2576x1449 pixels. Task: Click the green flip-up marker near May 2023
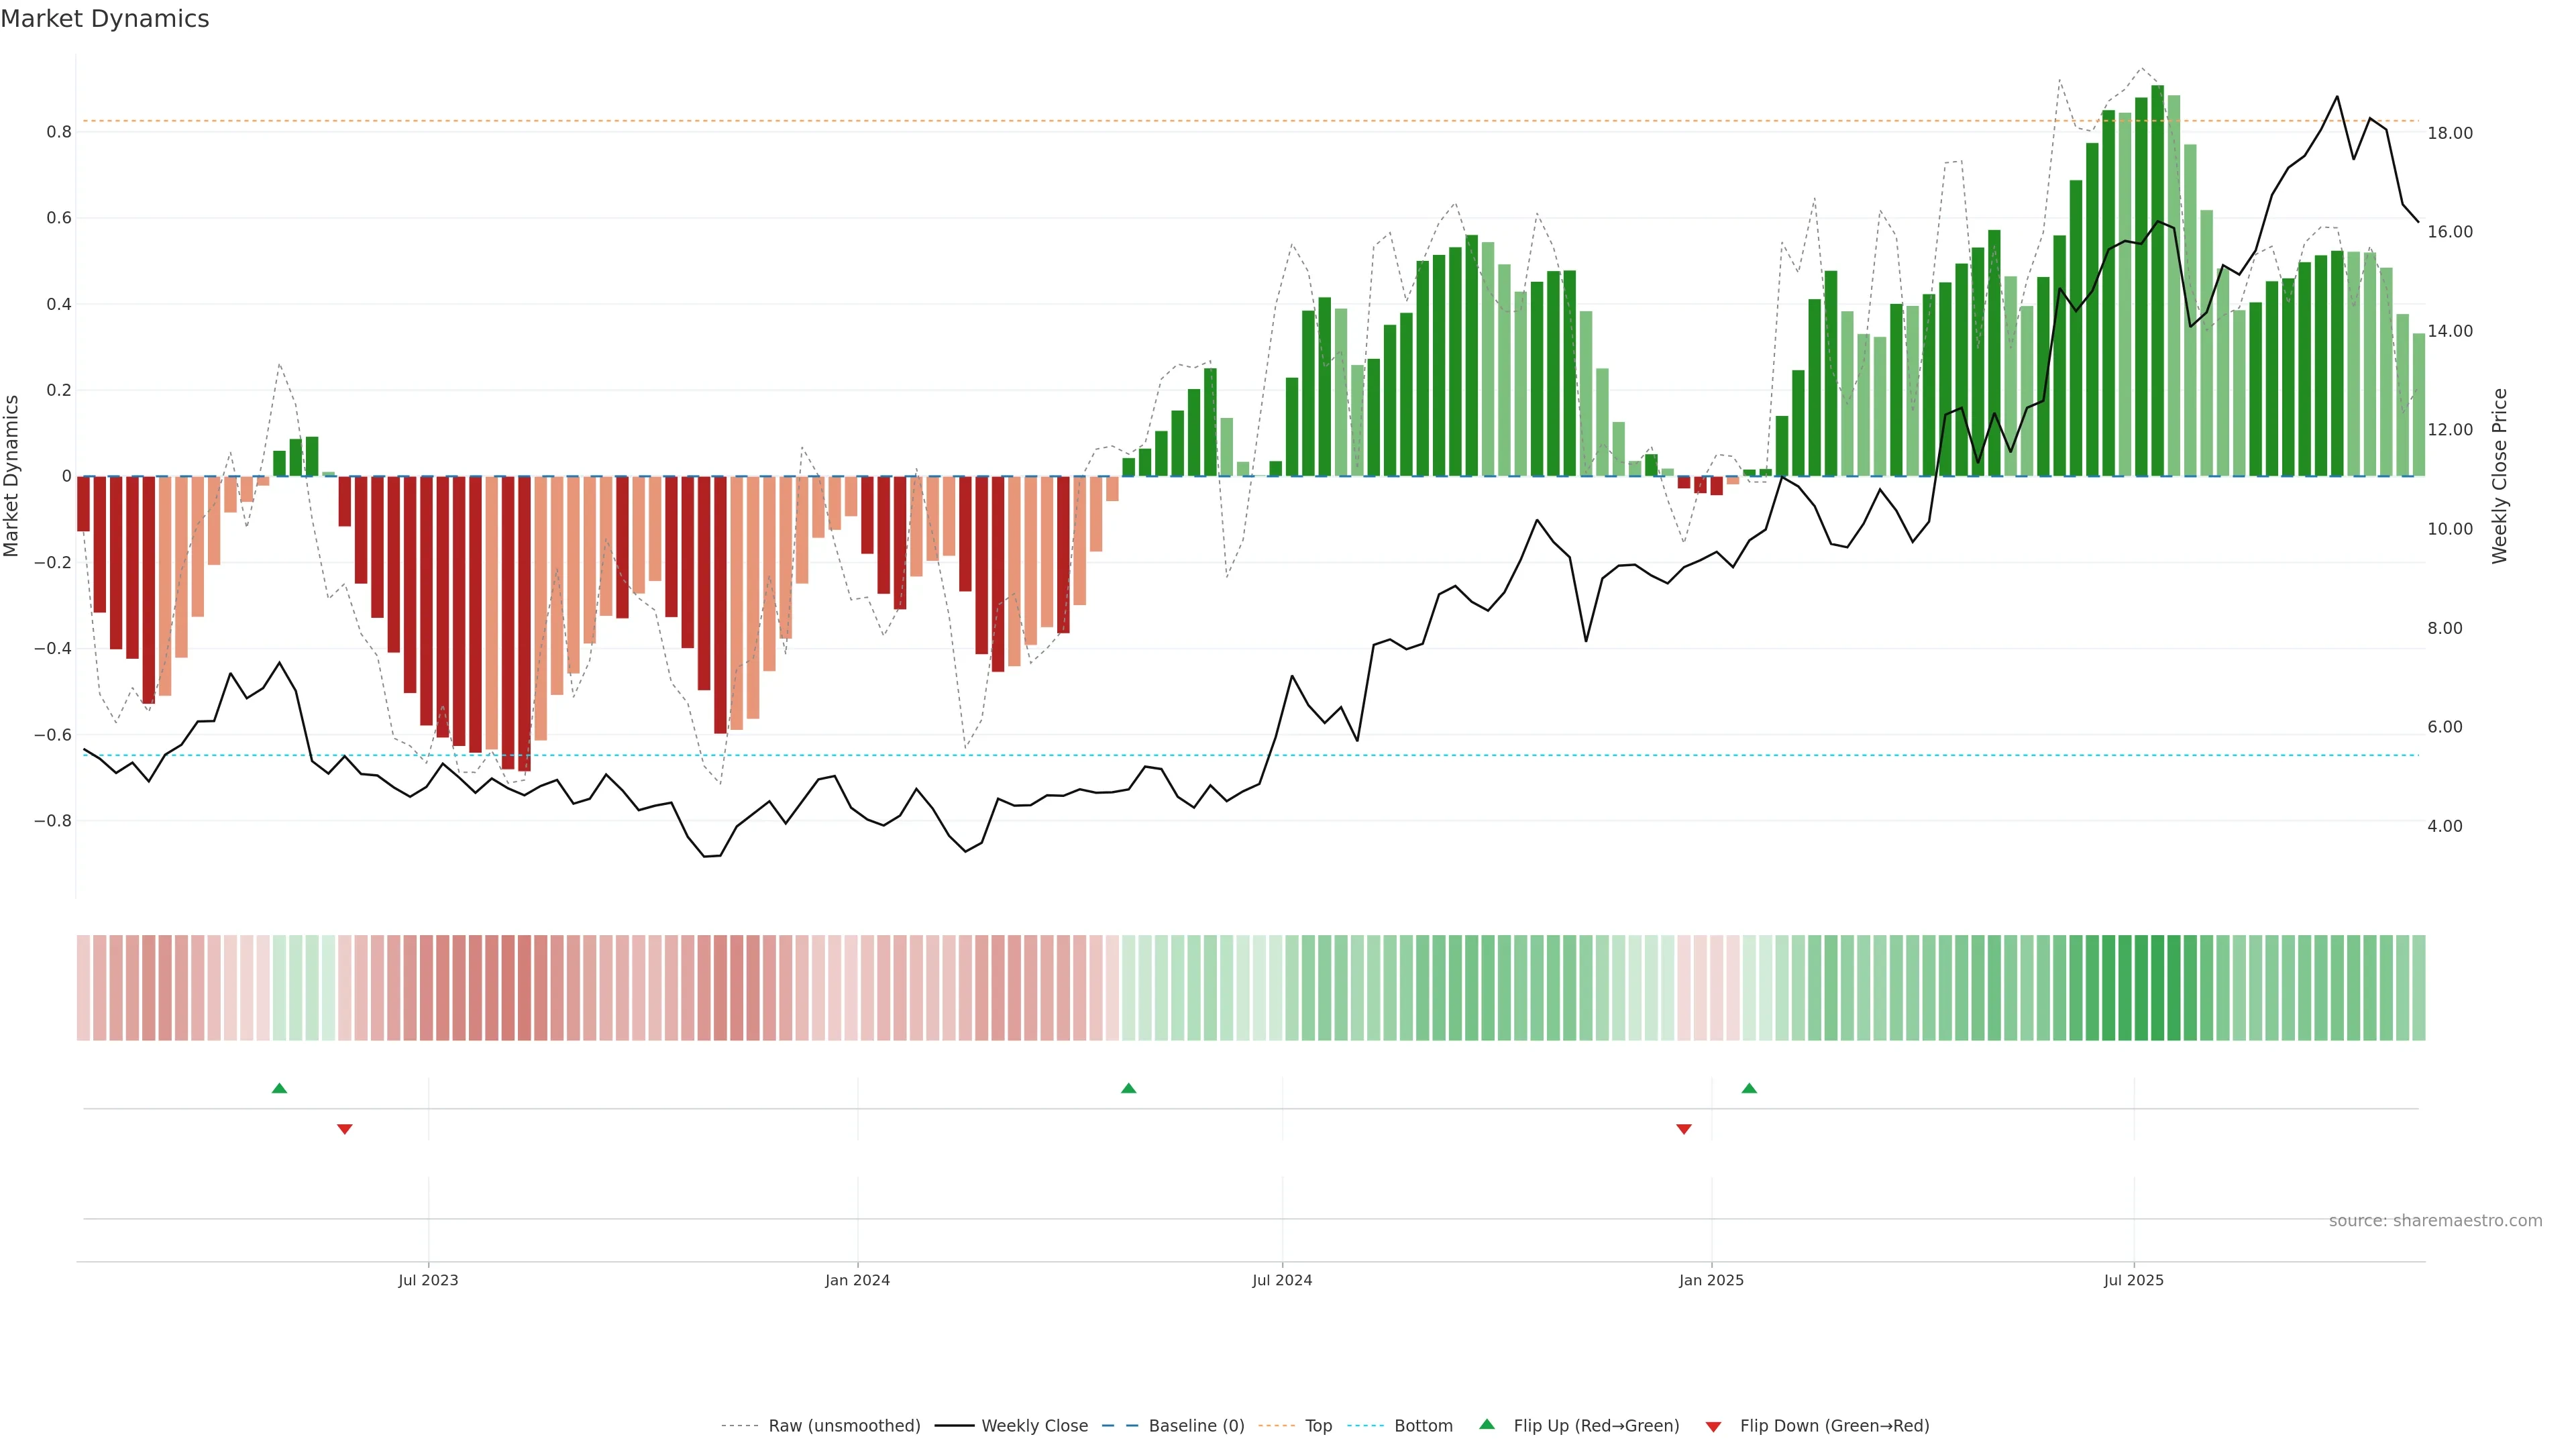[279, 1088]
